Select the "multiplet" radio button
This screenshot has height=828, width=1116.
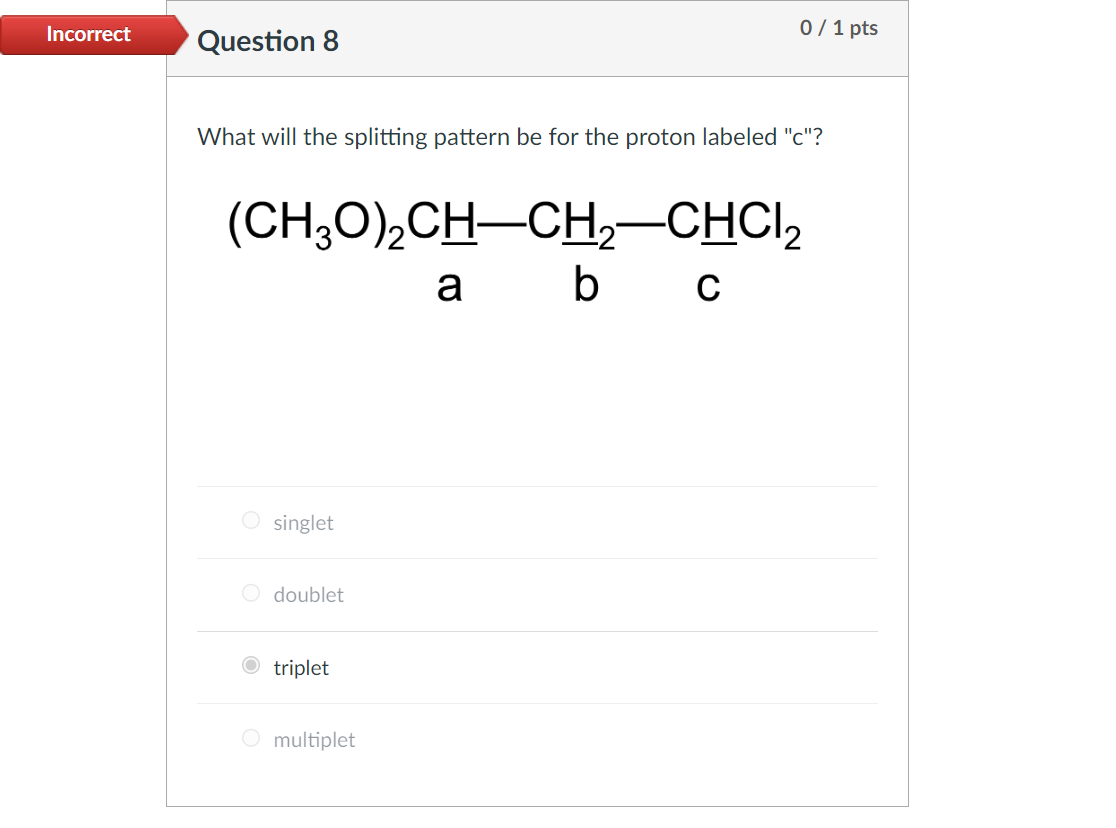pyautogui.click(x=250, y=738)
